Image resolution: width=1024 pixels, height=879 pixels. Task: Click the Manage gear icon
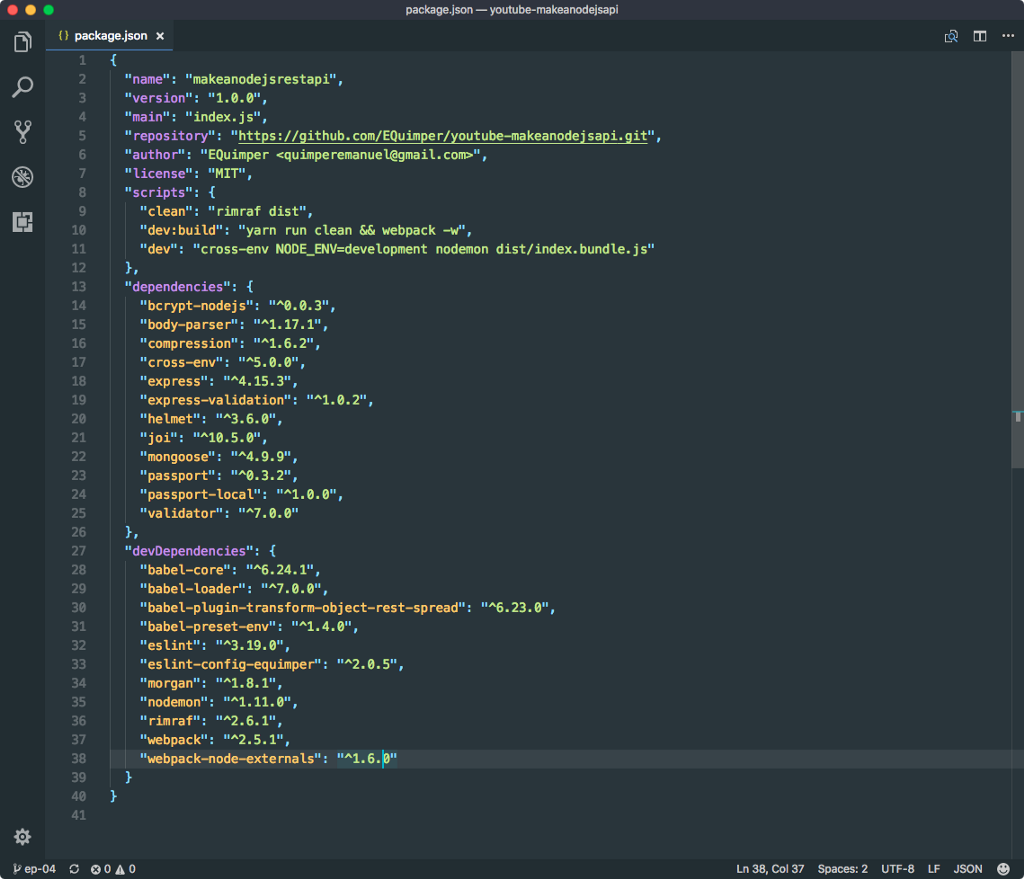(22, 837)
